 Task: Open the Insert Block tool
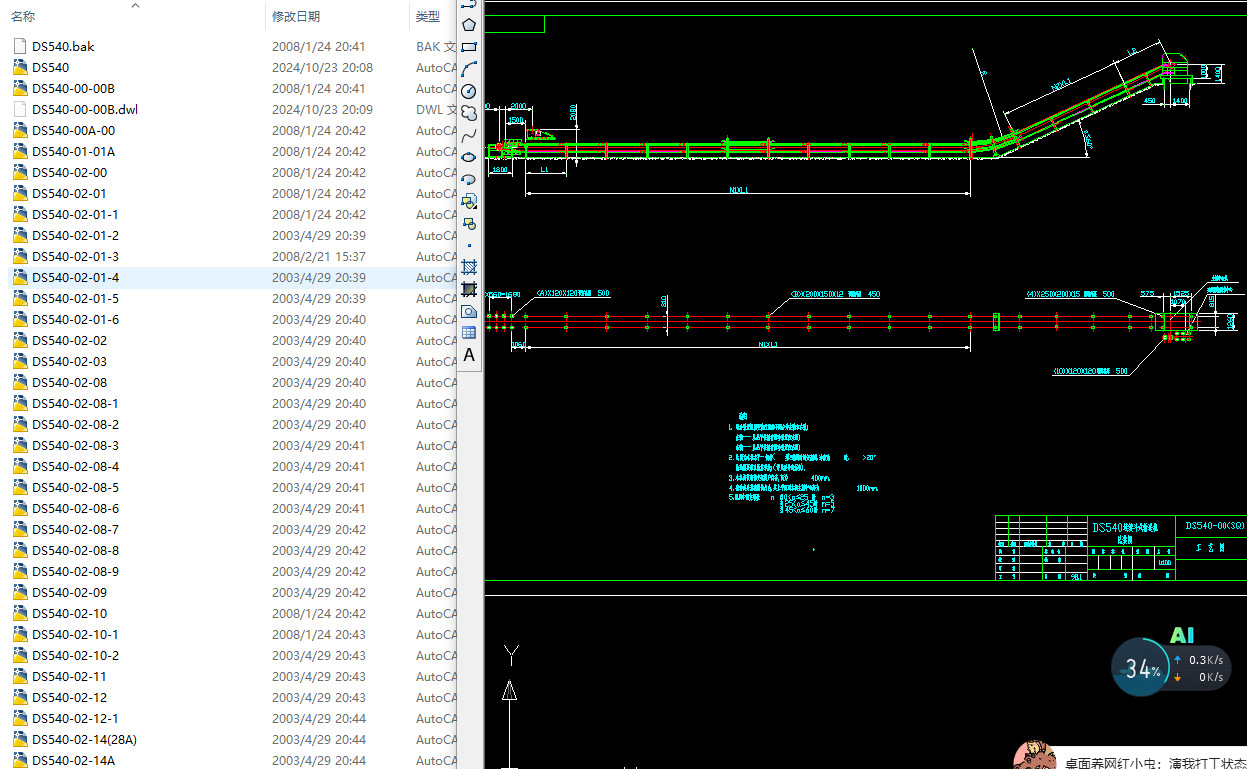468,201
